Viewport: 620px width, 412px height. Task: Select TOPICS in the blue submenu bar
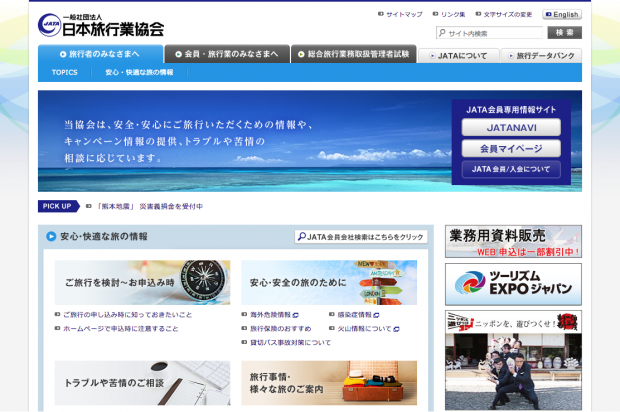64,73
